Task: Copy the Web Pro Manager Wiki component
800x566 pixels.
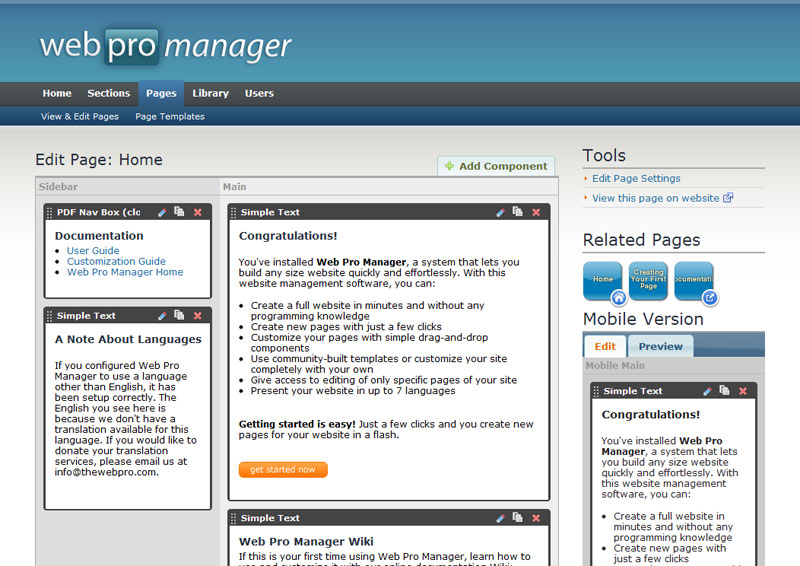Action: (x=517, y=517)
